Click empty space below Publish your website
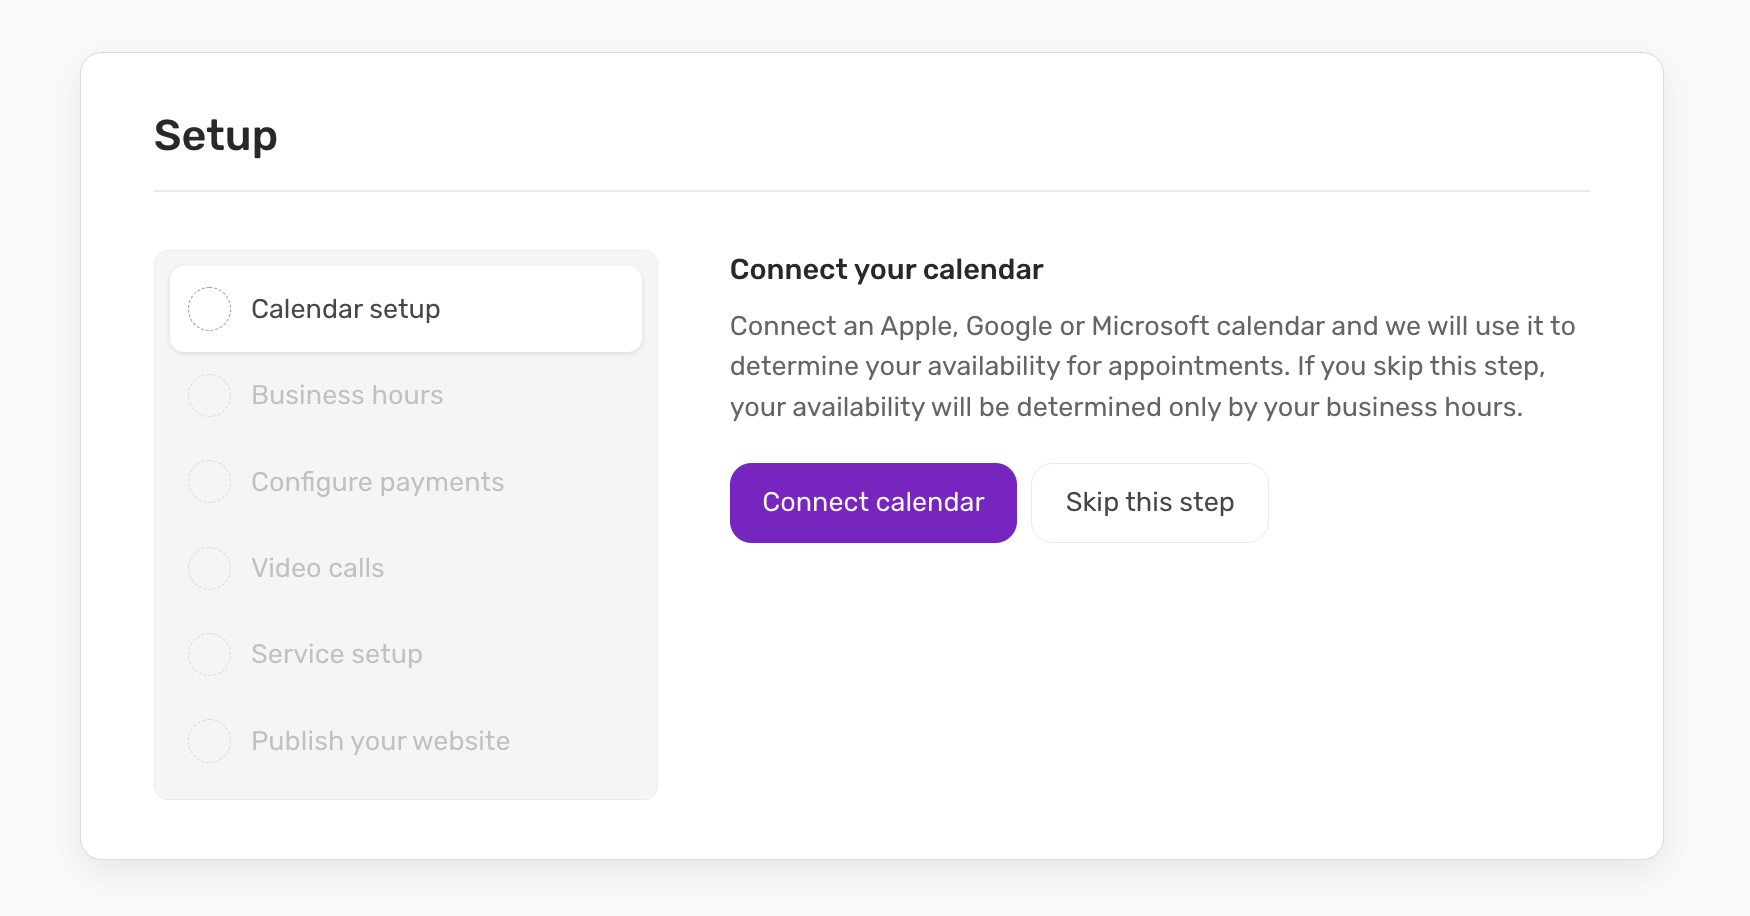 [x=406, y=783]
